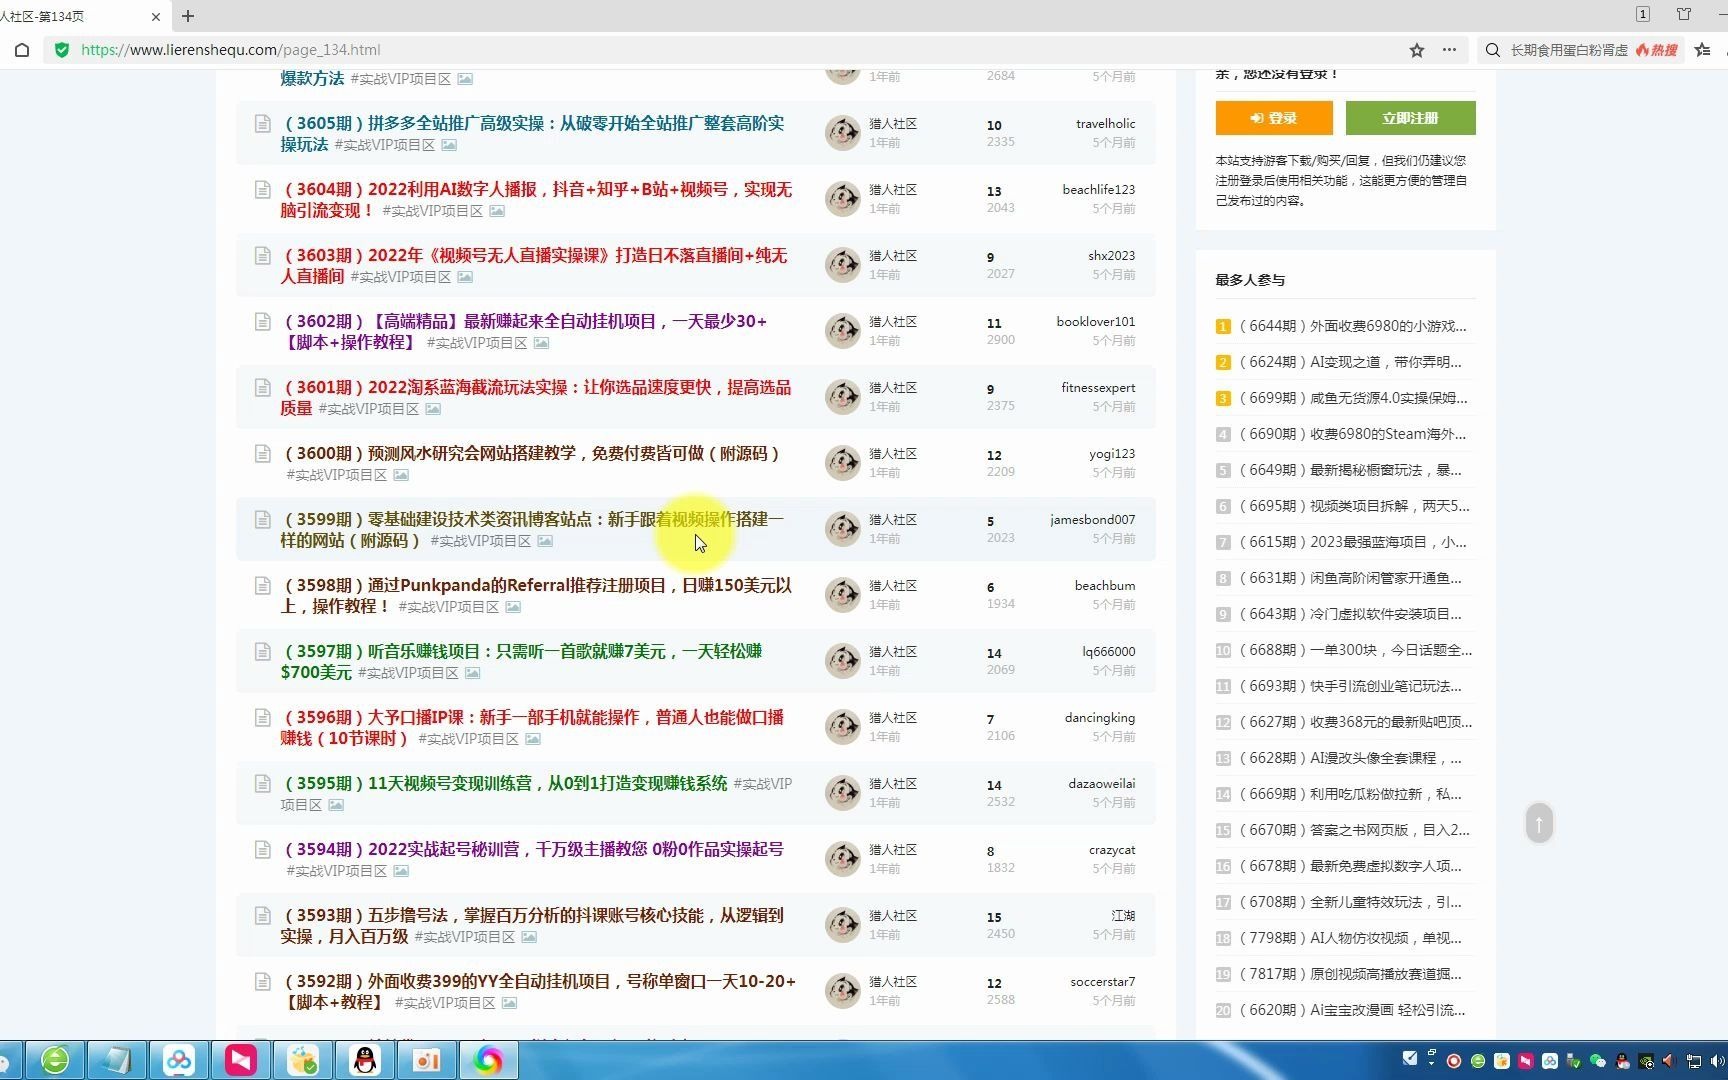Click the browser home icon

coord(22,50)
